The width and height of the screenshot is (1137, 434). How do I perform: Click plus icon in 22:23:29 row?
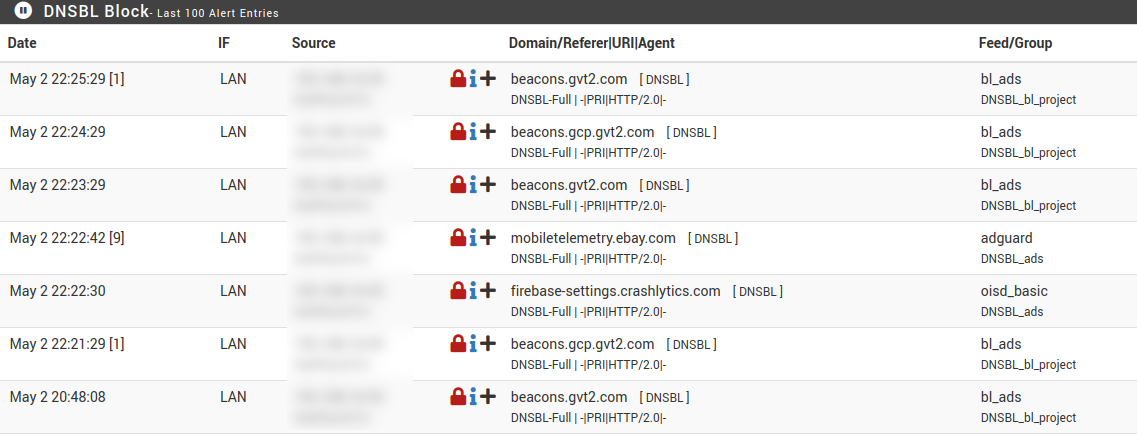pos(488,184)
